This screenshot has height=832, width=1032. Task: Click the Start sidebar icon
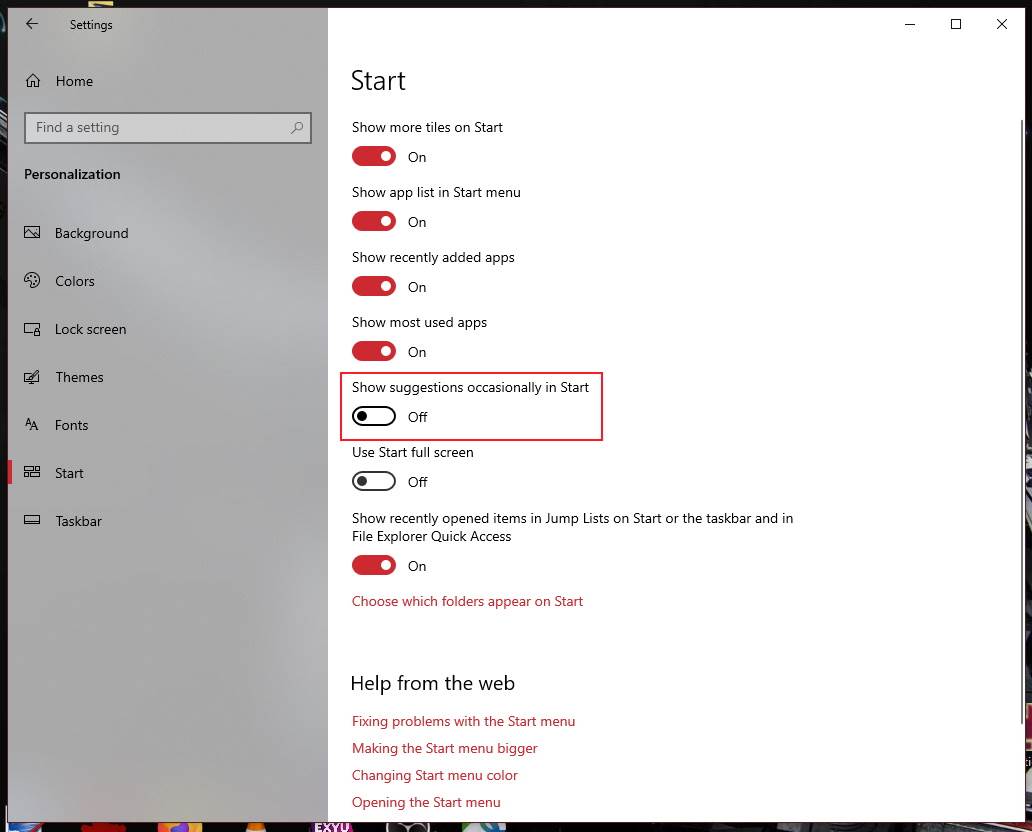(33, 473)
